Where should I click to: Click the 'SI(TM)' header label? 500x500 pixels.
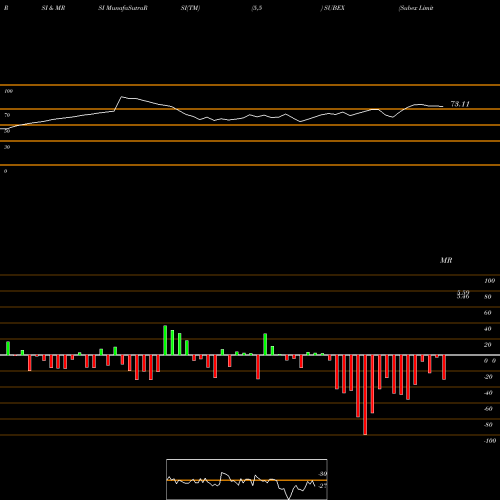pyautogui.click(x=190, y=8)
